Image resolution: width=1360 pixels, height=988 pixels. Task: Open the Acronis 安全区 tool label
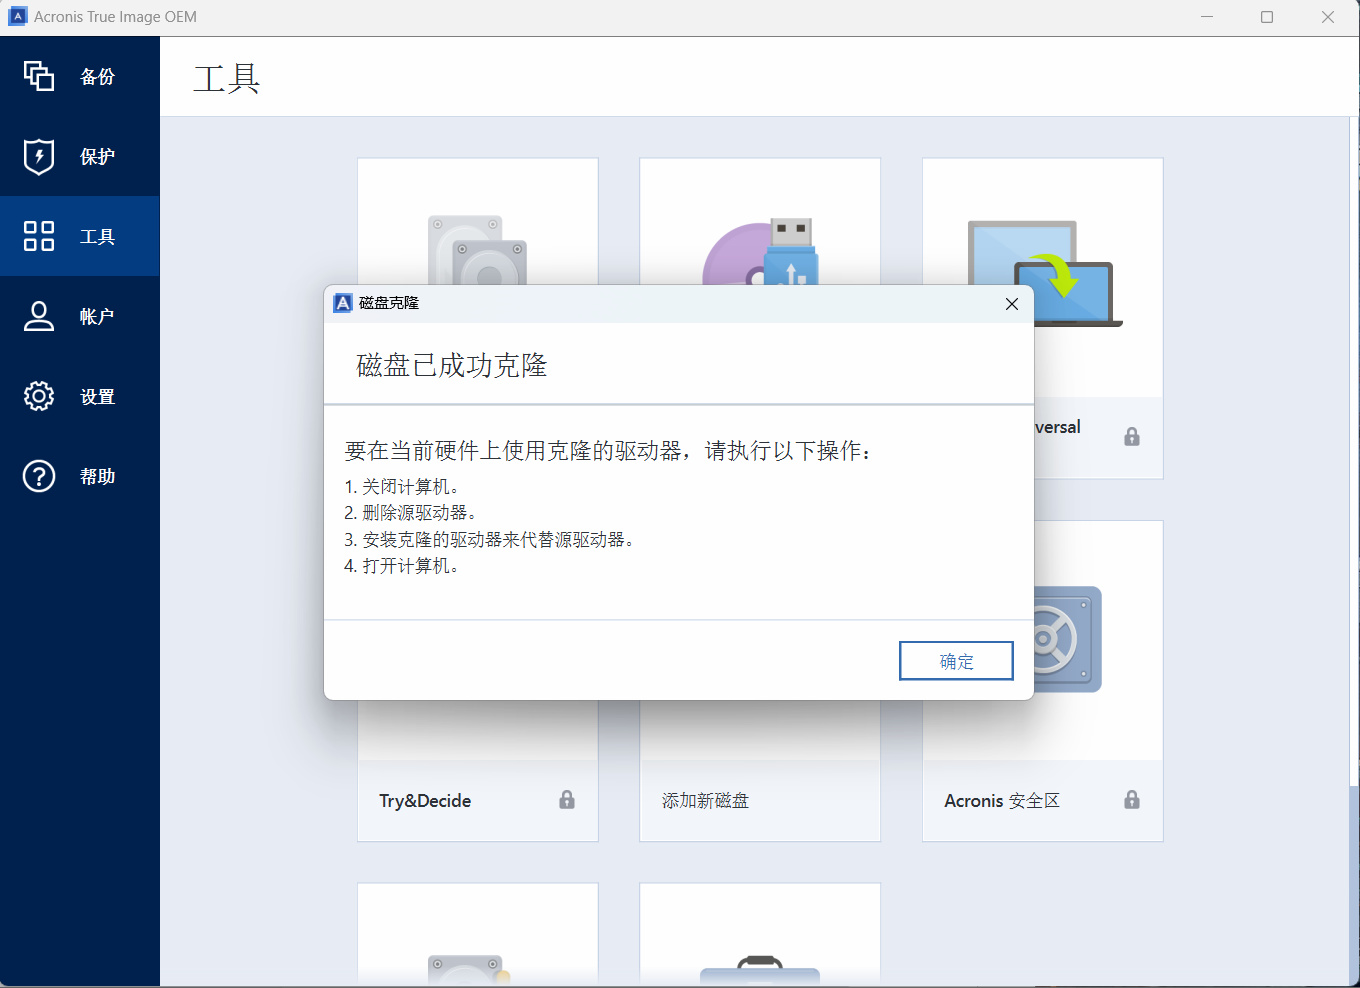point(1002,801)
